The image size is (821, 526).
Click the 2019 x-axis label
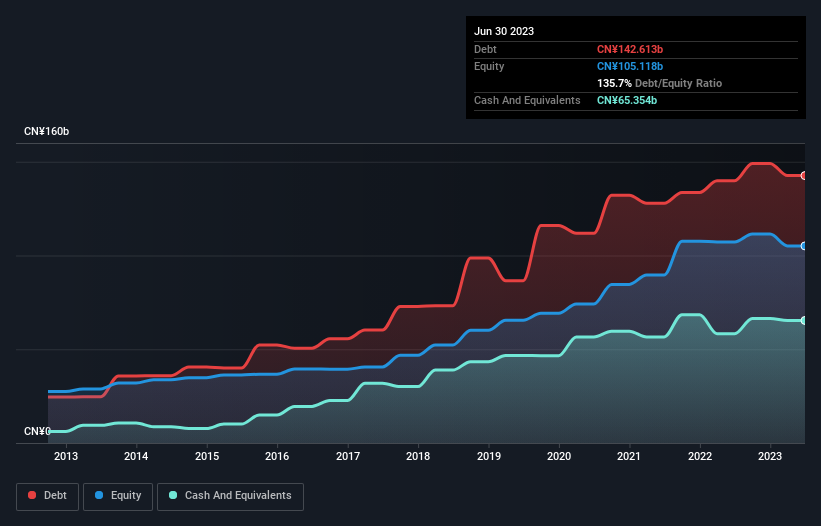click(489, 456)
